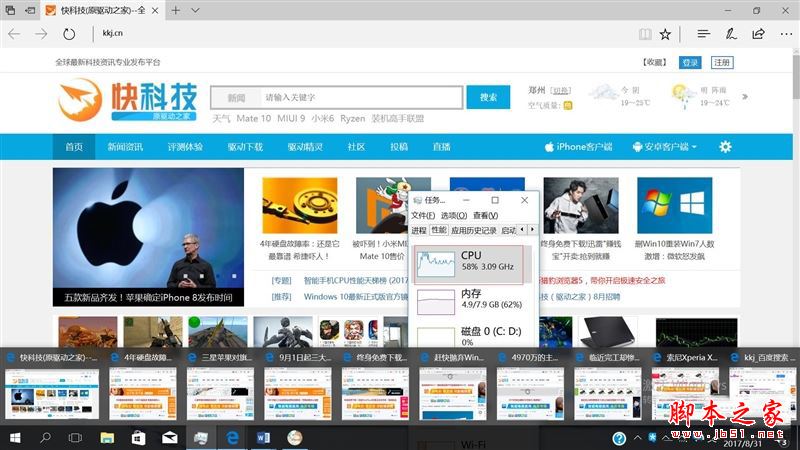The image size is (800, 450).
Task: Add page to favorites with star icon
Action: click(665, 34)
